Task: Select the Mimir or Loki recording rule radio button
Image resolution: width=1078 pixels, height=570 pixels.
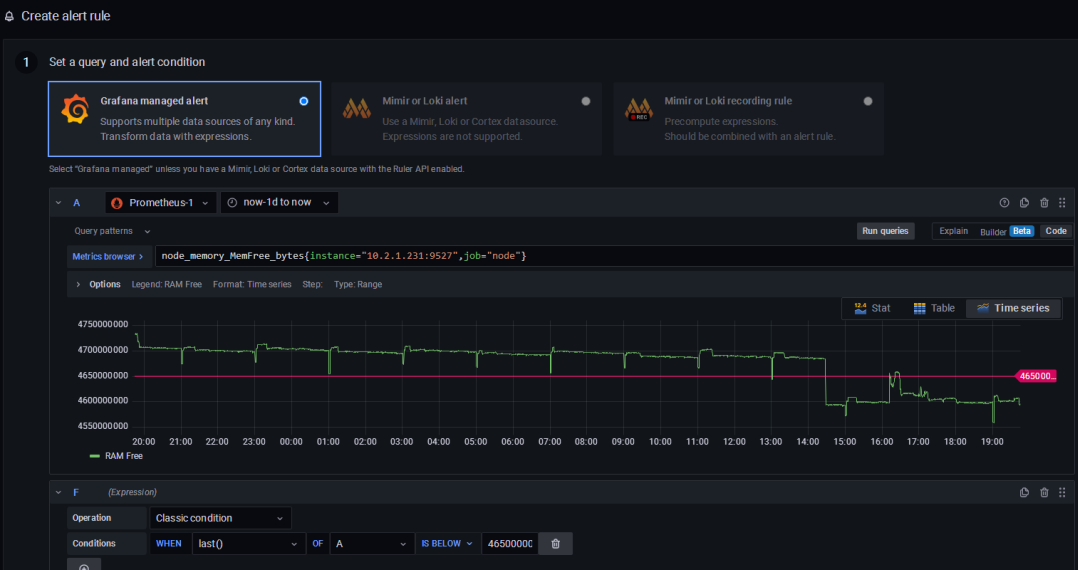Action: coord(868,101)
